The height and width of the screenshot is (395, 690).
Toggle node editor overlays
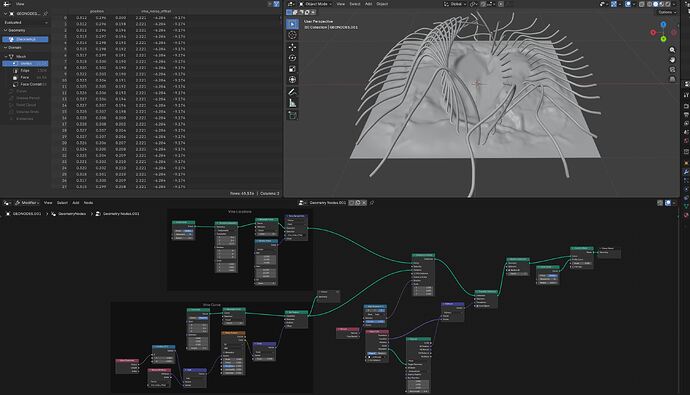(x=668, y=203)
